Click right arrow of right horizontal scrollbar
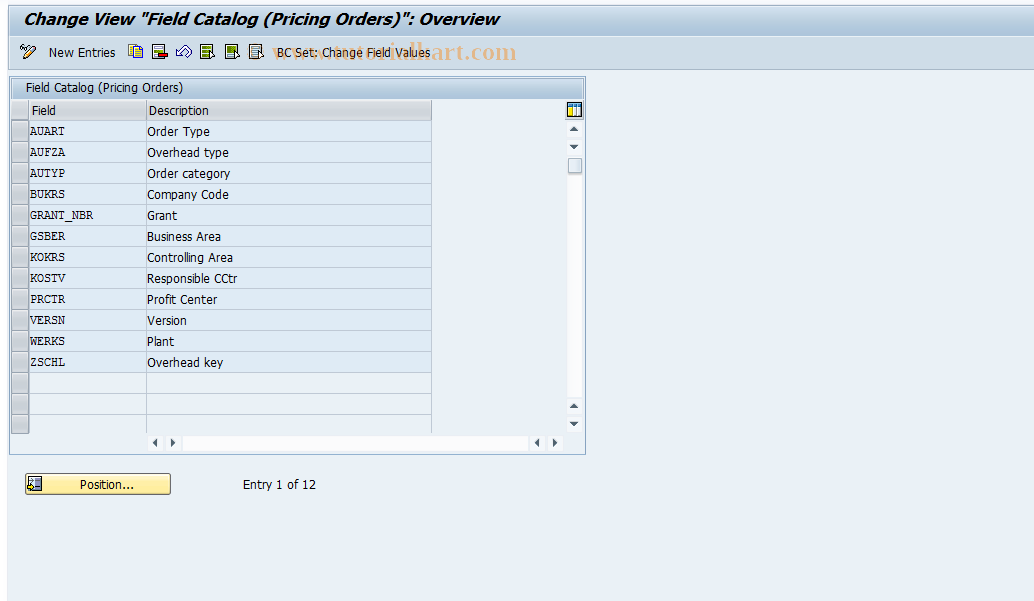The height and width of the screenshot is (601, 1034). coord(555,443)
